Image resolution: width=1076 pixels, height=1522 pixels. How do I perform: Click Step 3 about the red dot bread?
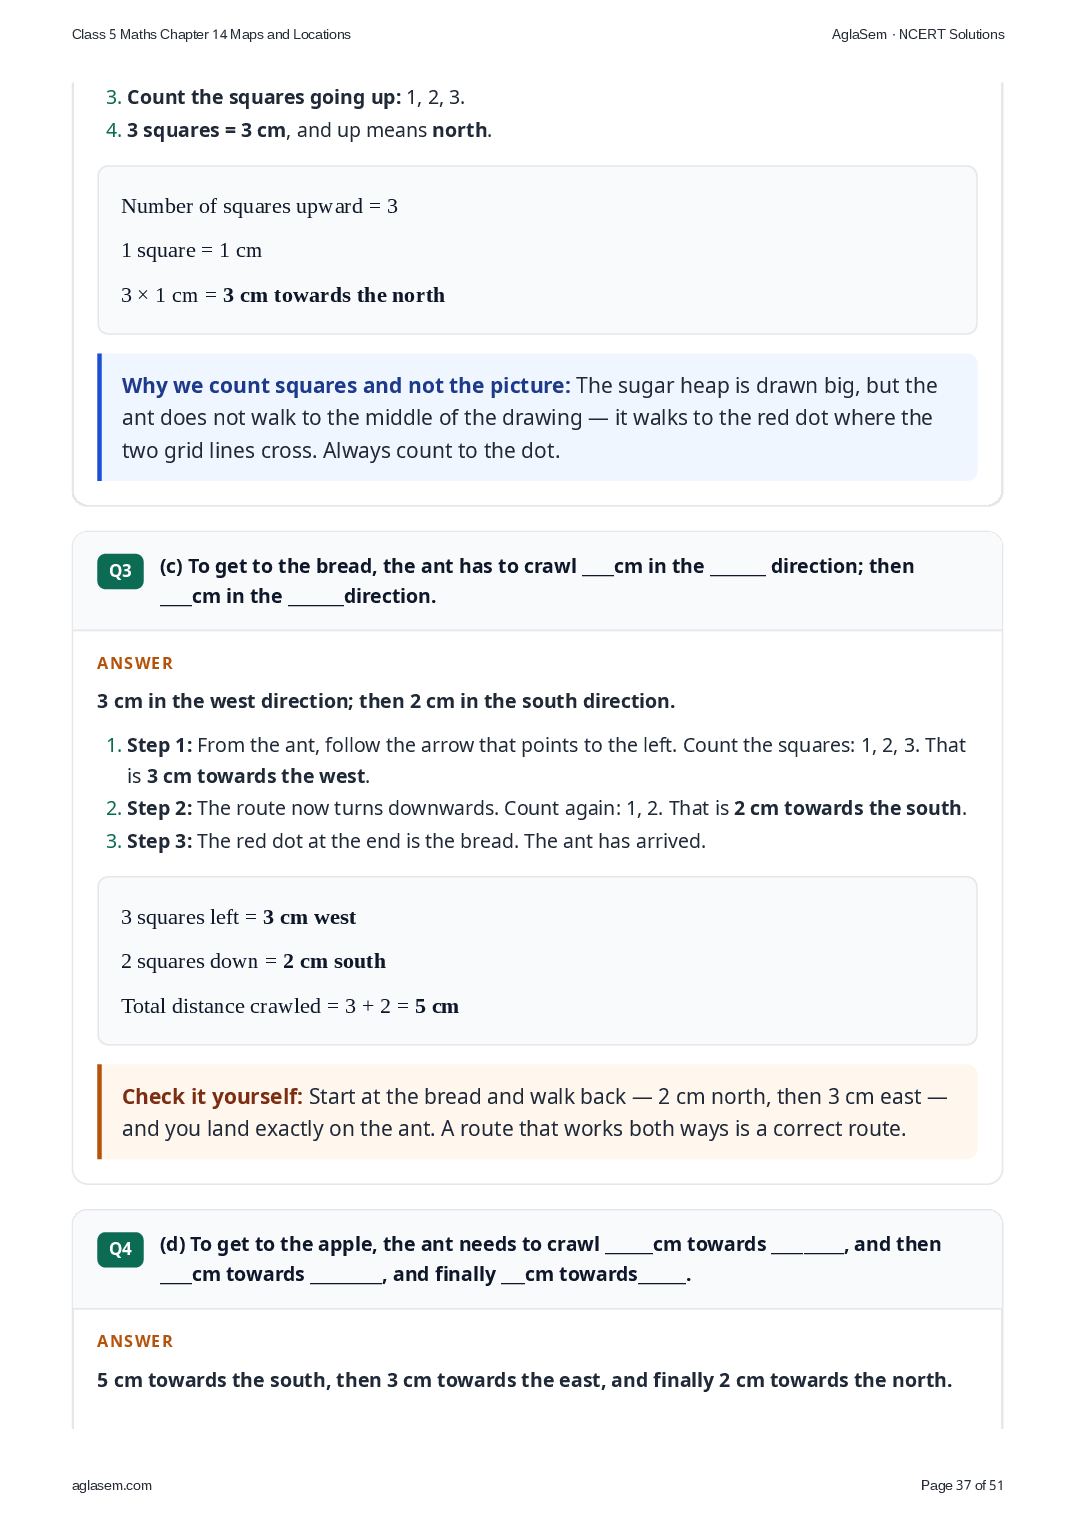[x=416, y=841]
